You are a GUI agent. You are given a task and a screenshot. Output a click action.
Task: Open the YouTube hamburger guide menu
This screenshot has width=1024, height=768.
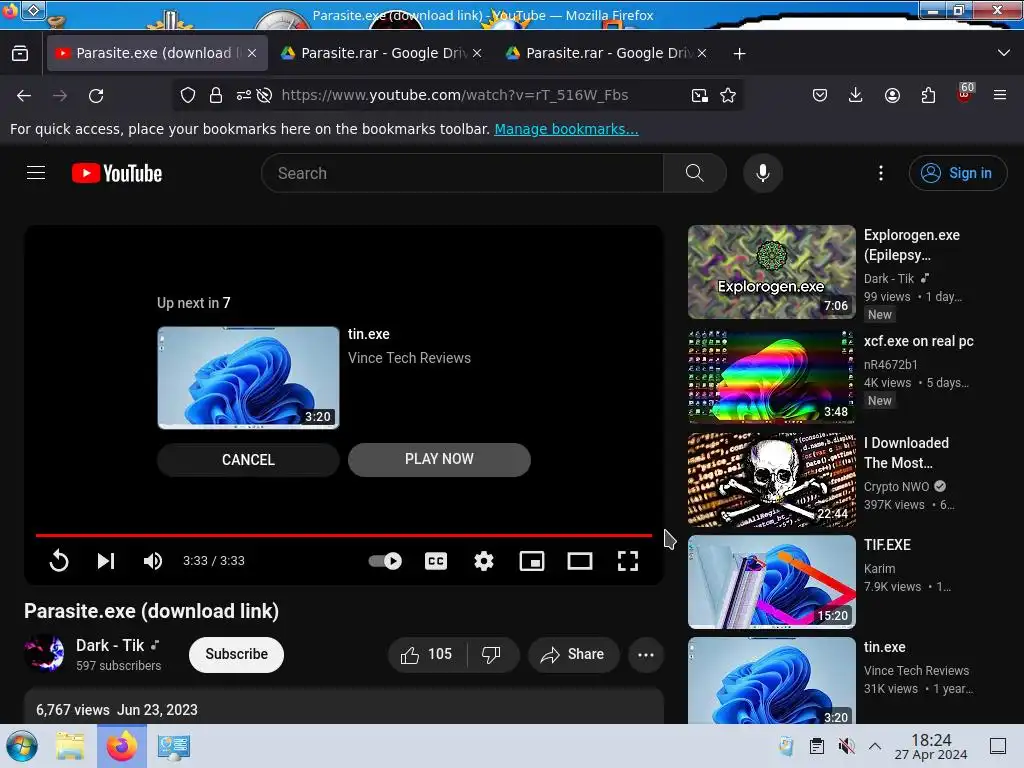(x=36, y=173)
